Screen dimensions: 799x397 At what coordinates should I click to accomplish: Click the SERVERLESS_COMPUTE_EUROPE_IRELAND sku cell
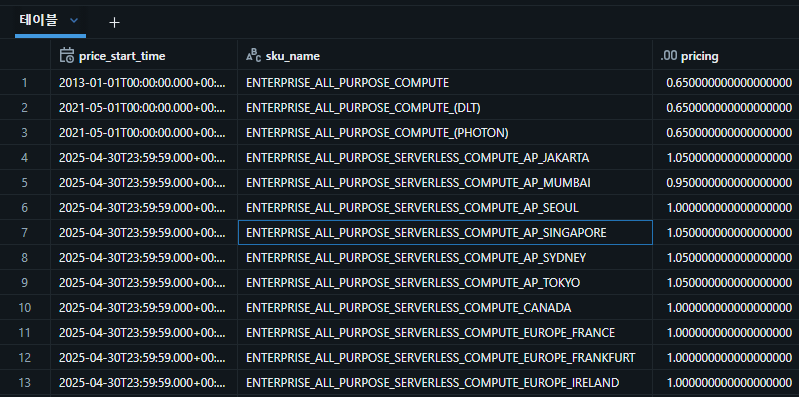point(445,382)
